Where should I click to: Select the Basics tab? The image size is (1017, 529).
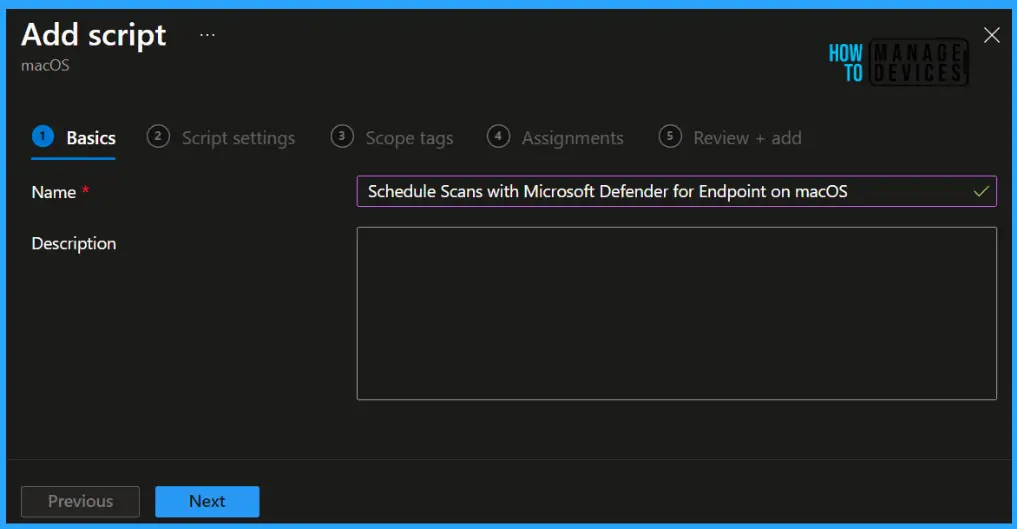[73, 137]
